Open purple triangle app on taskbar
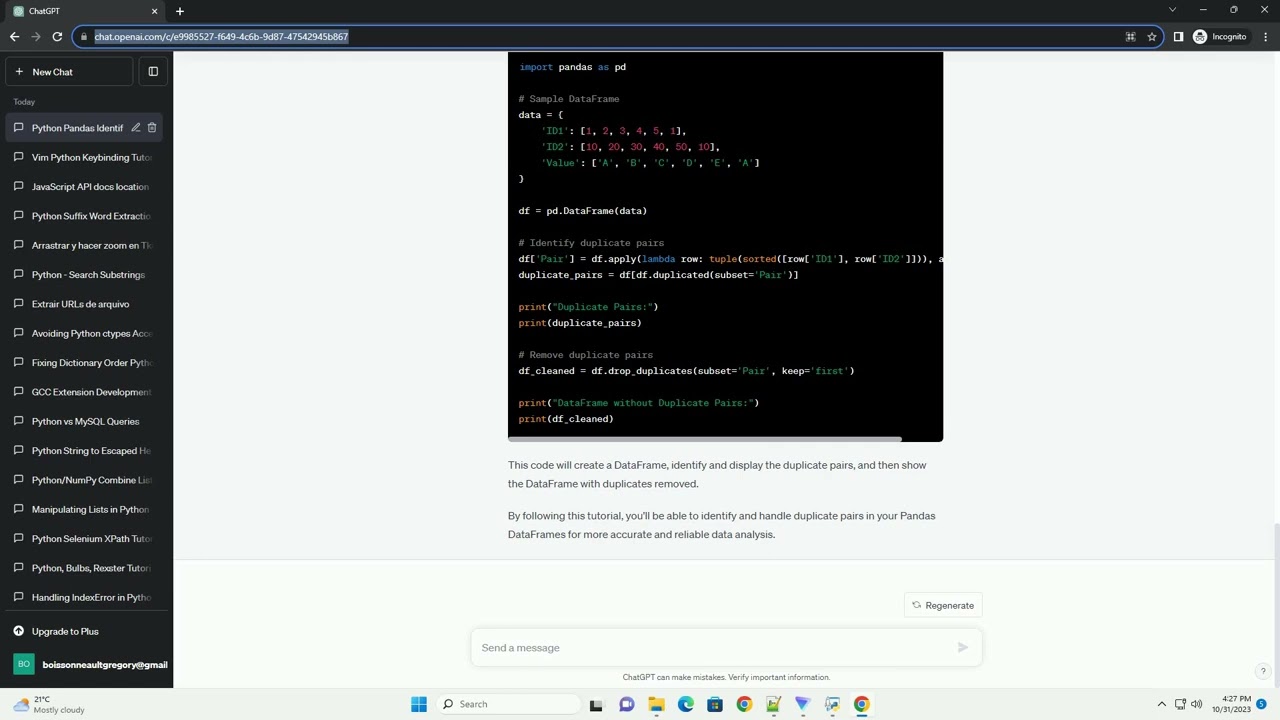This screenshot has width=1280, height=720. (802, 704)
